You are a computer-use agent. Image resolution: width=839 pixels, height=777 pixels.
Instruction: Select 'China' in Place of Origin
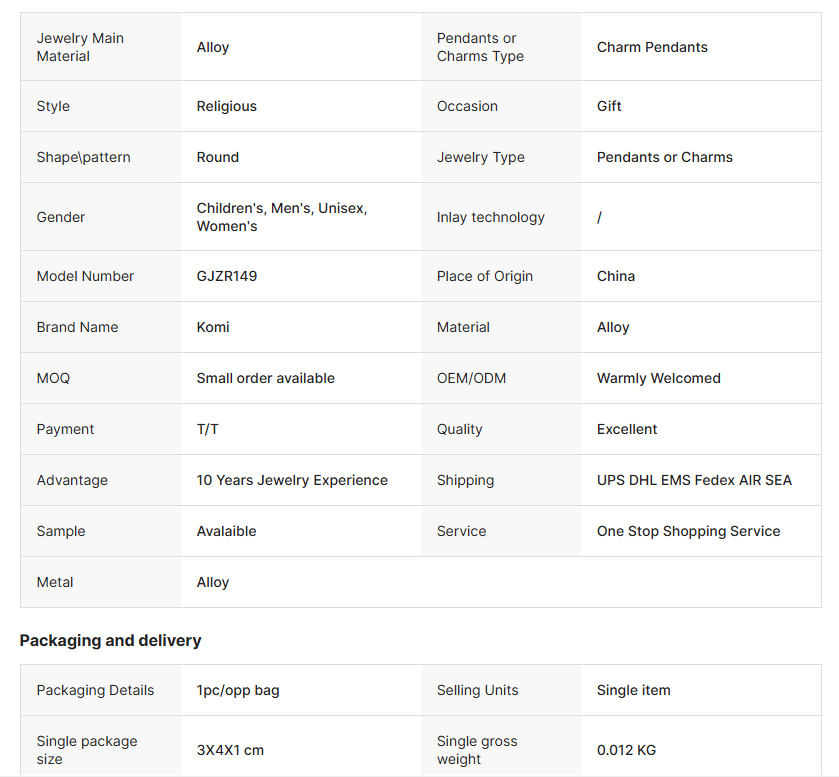pos(616,276)
